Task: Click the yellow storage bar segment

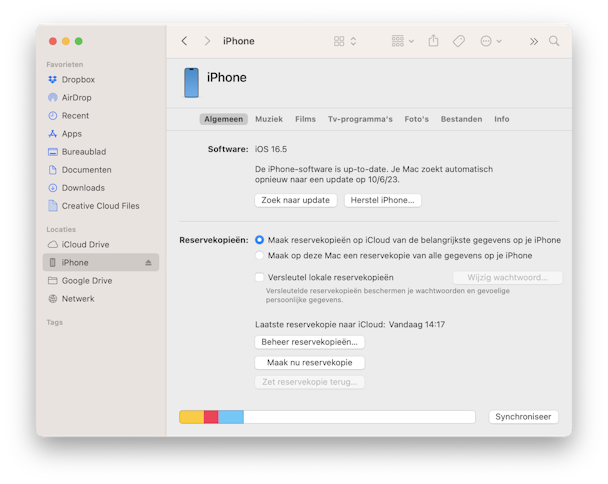Action: (192, 417)
